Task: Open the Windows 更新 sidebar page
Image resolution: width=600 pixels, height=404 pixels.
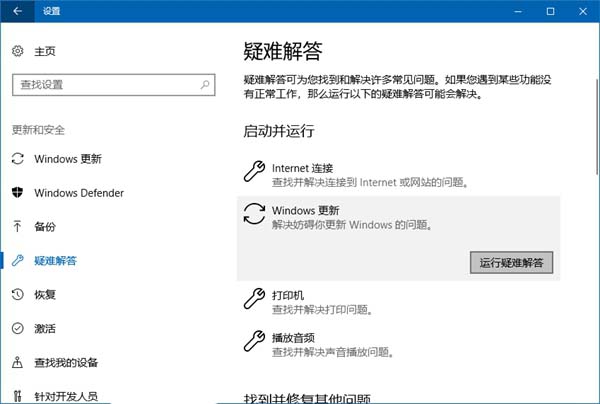Action: [x=67, y=159]
